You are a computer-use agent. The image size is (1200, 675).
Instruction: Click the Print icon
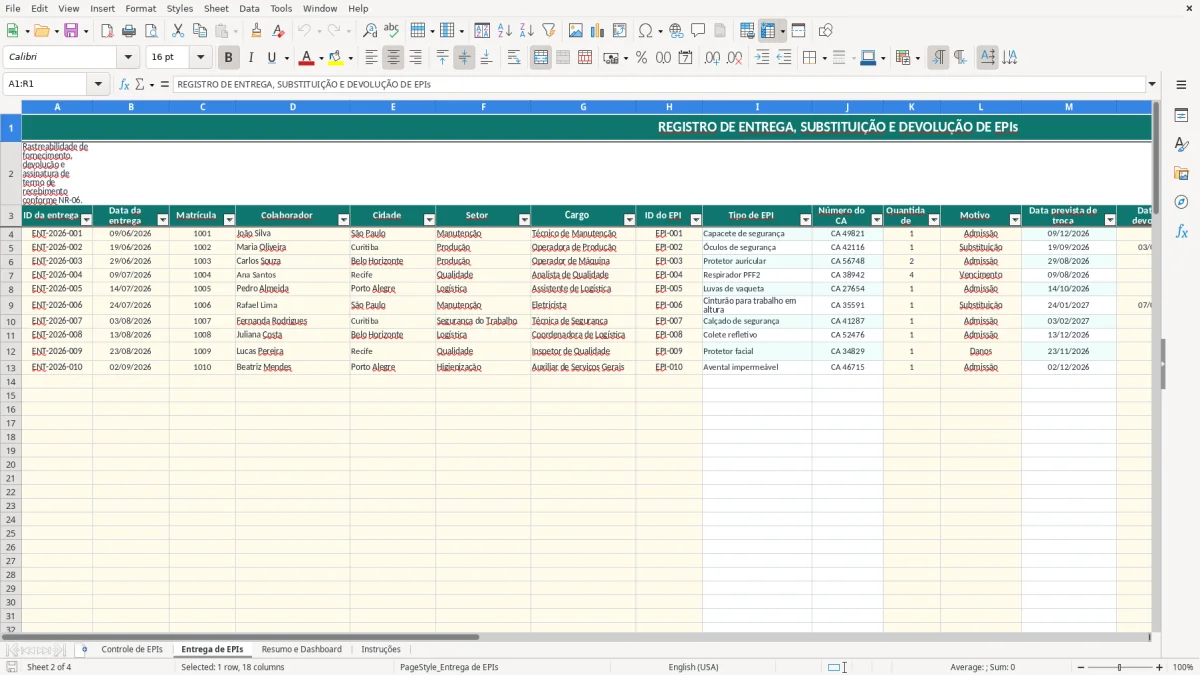pyautogui.click(x=129, y=31)
